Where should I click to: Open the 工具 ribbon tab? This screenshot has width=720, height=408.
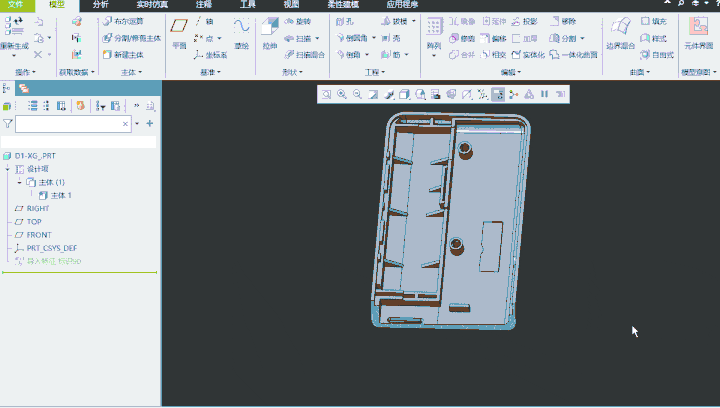(x=248, y=5)
